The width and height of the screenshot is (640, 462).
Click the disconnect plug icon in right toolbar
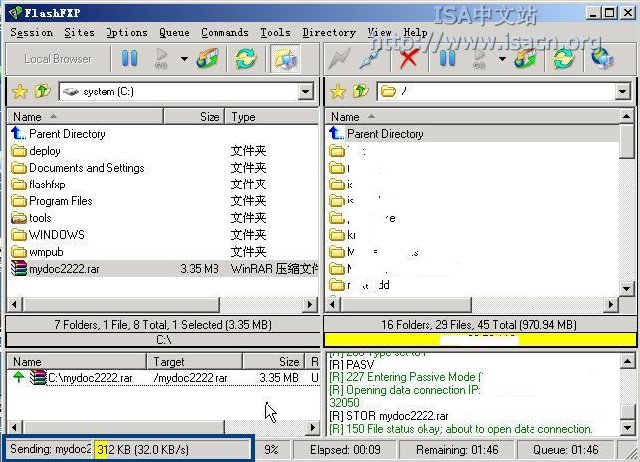coord(373,58)
